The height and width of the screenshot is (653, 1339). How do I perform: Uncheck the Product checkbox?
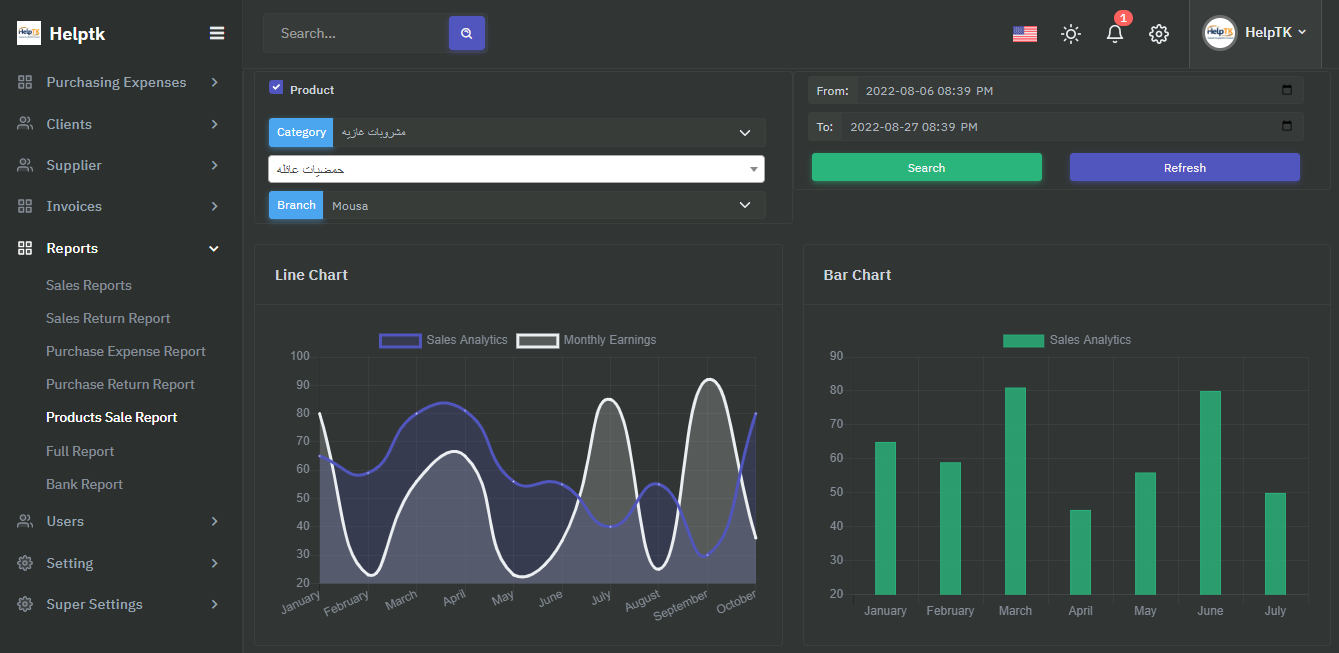click(276, 88)
